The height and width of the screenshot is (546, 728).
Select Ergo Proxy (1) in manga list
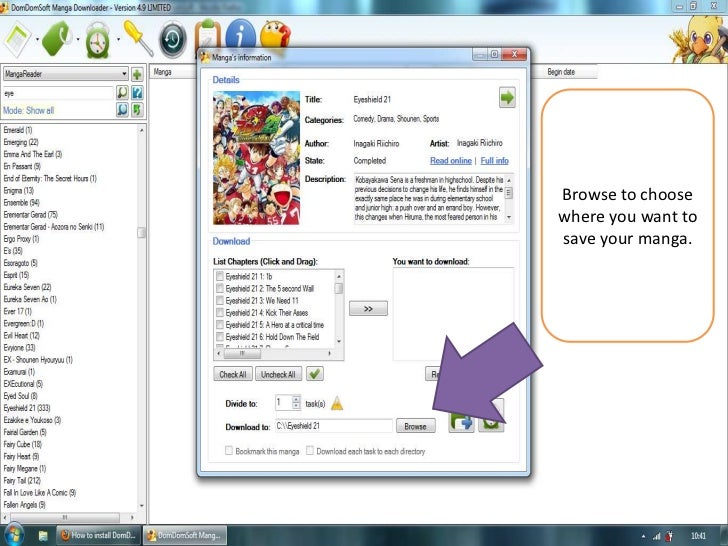[x=21, y=239]
